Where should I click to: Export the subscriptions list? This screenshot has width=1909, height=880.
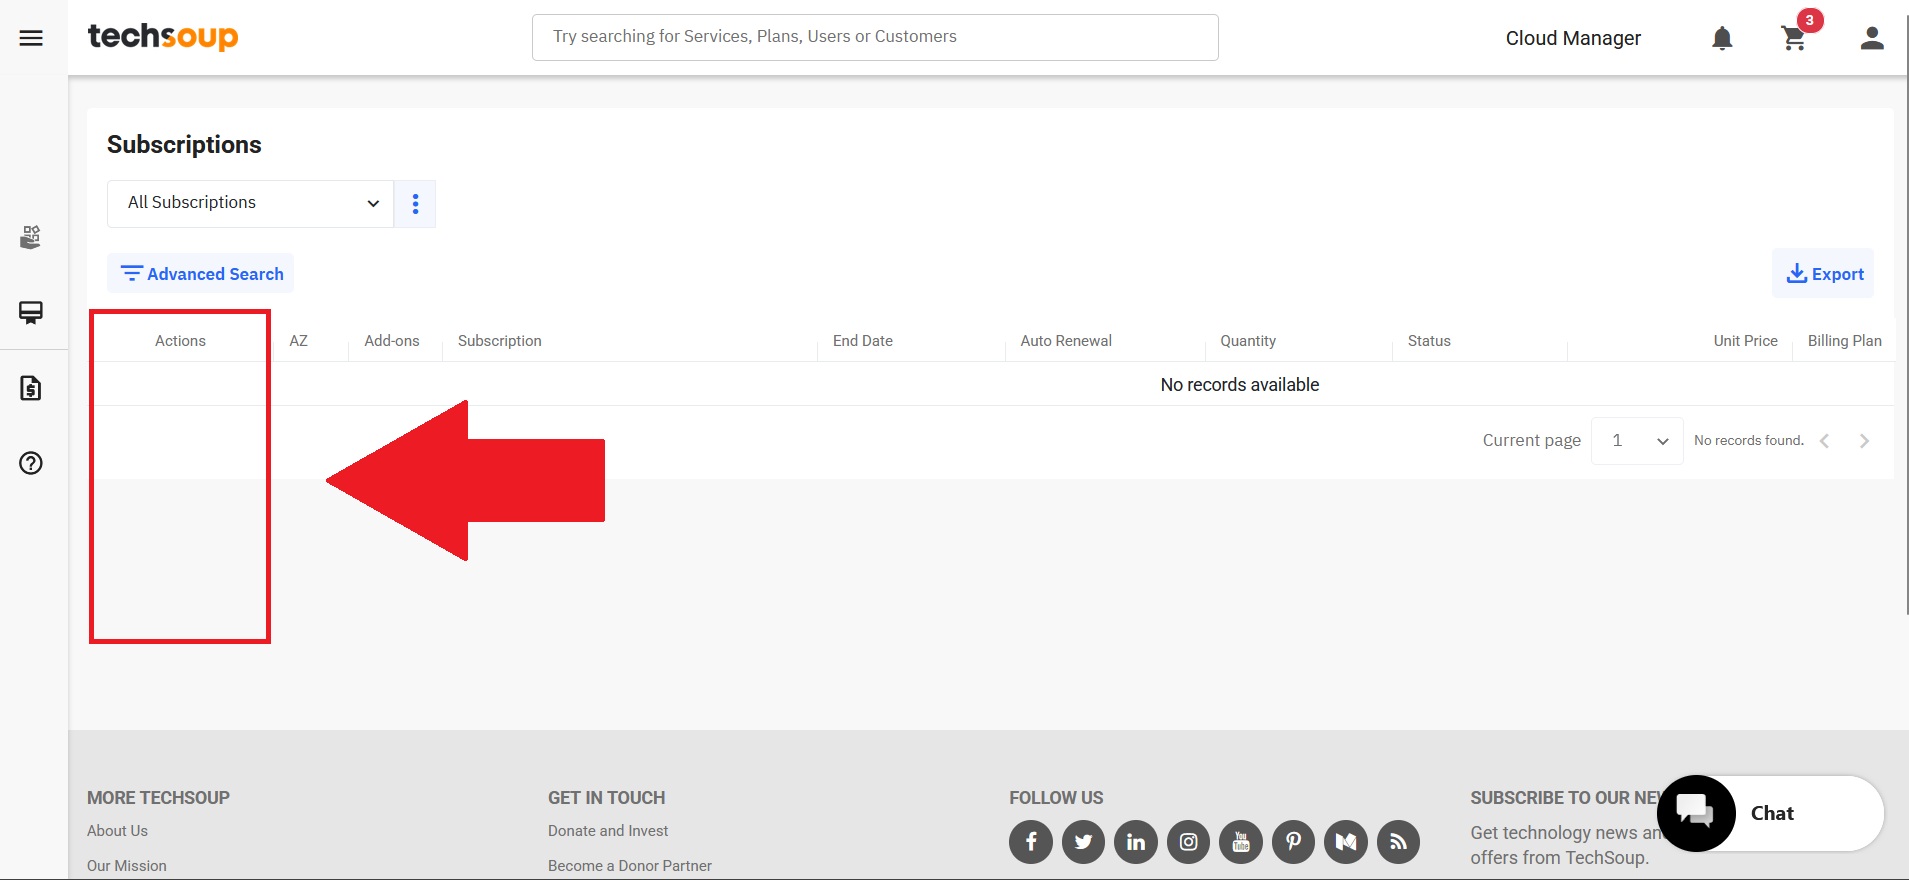[1824, 273]
